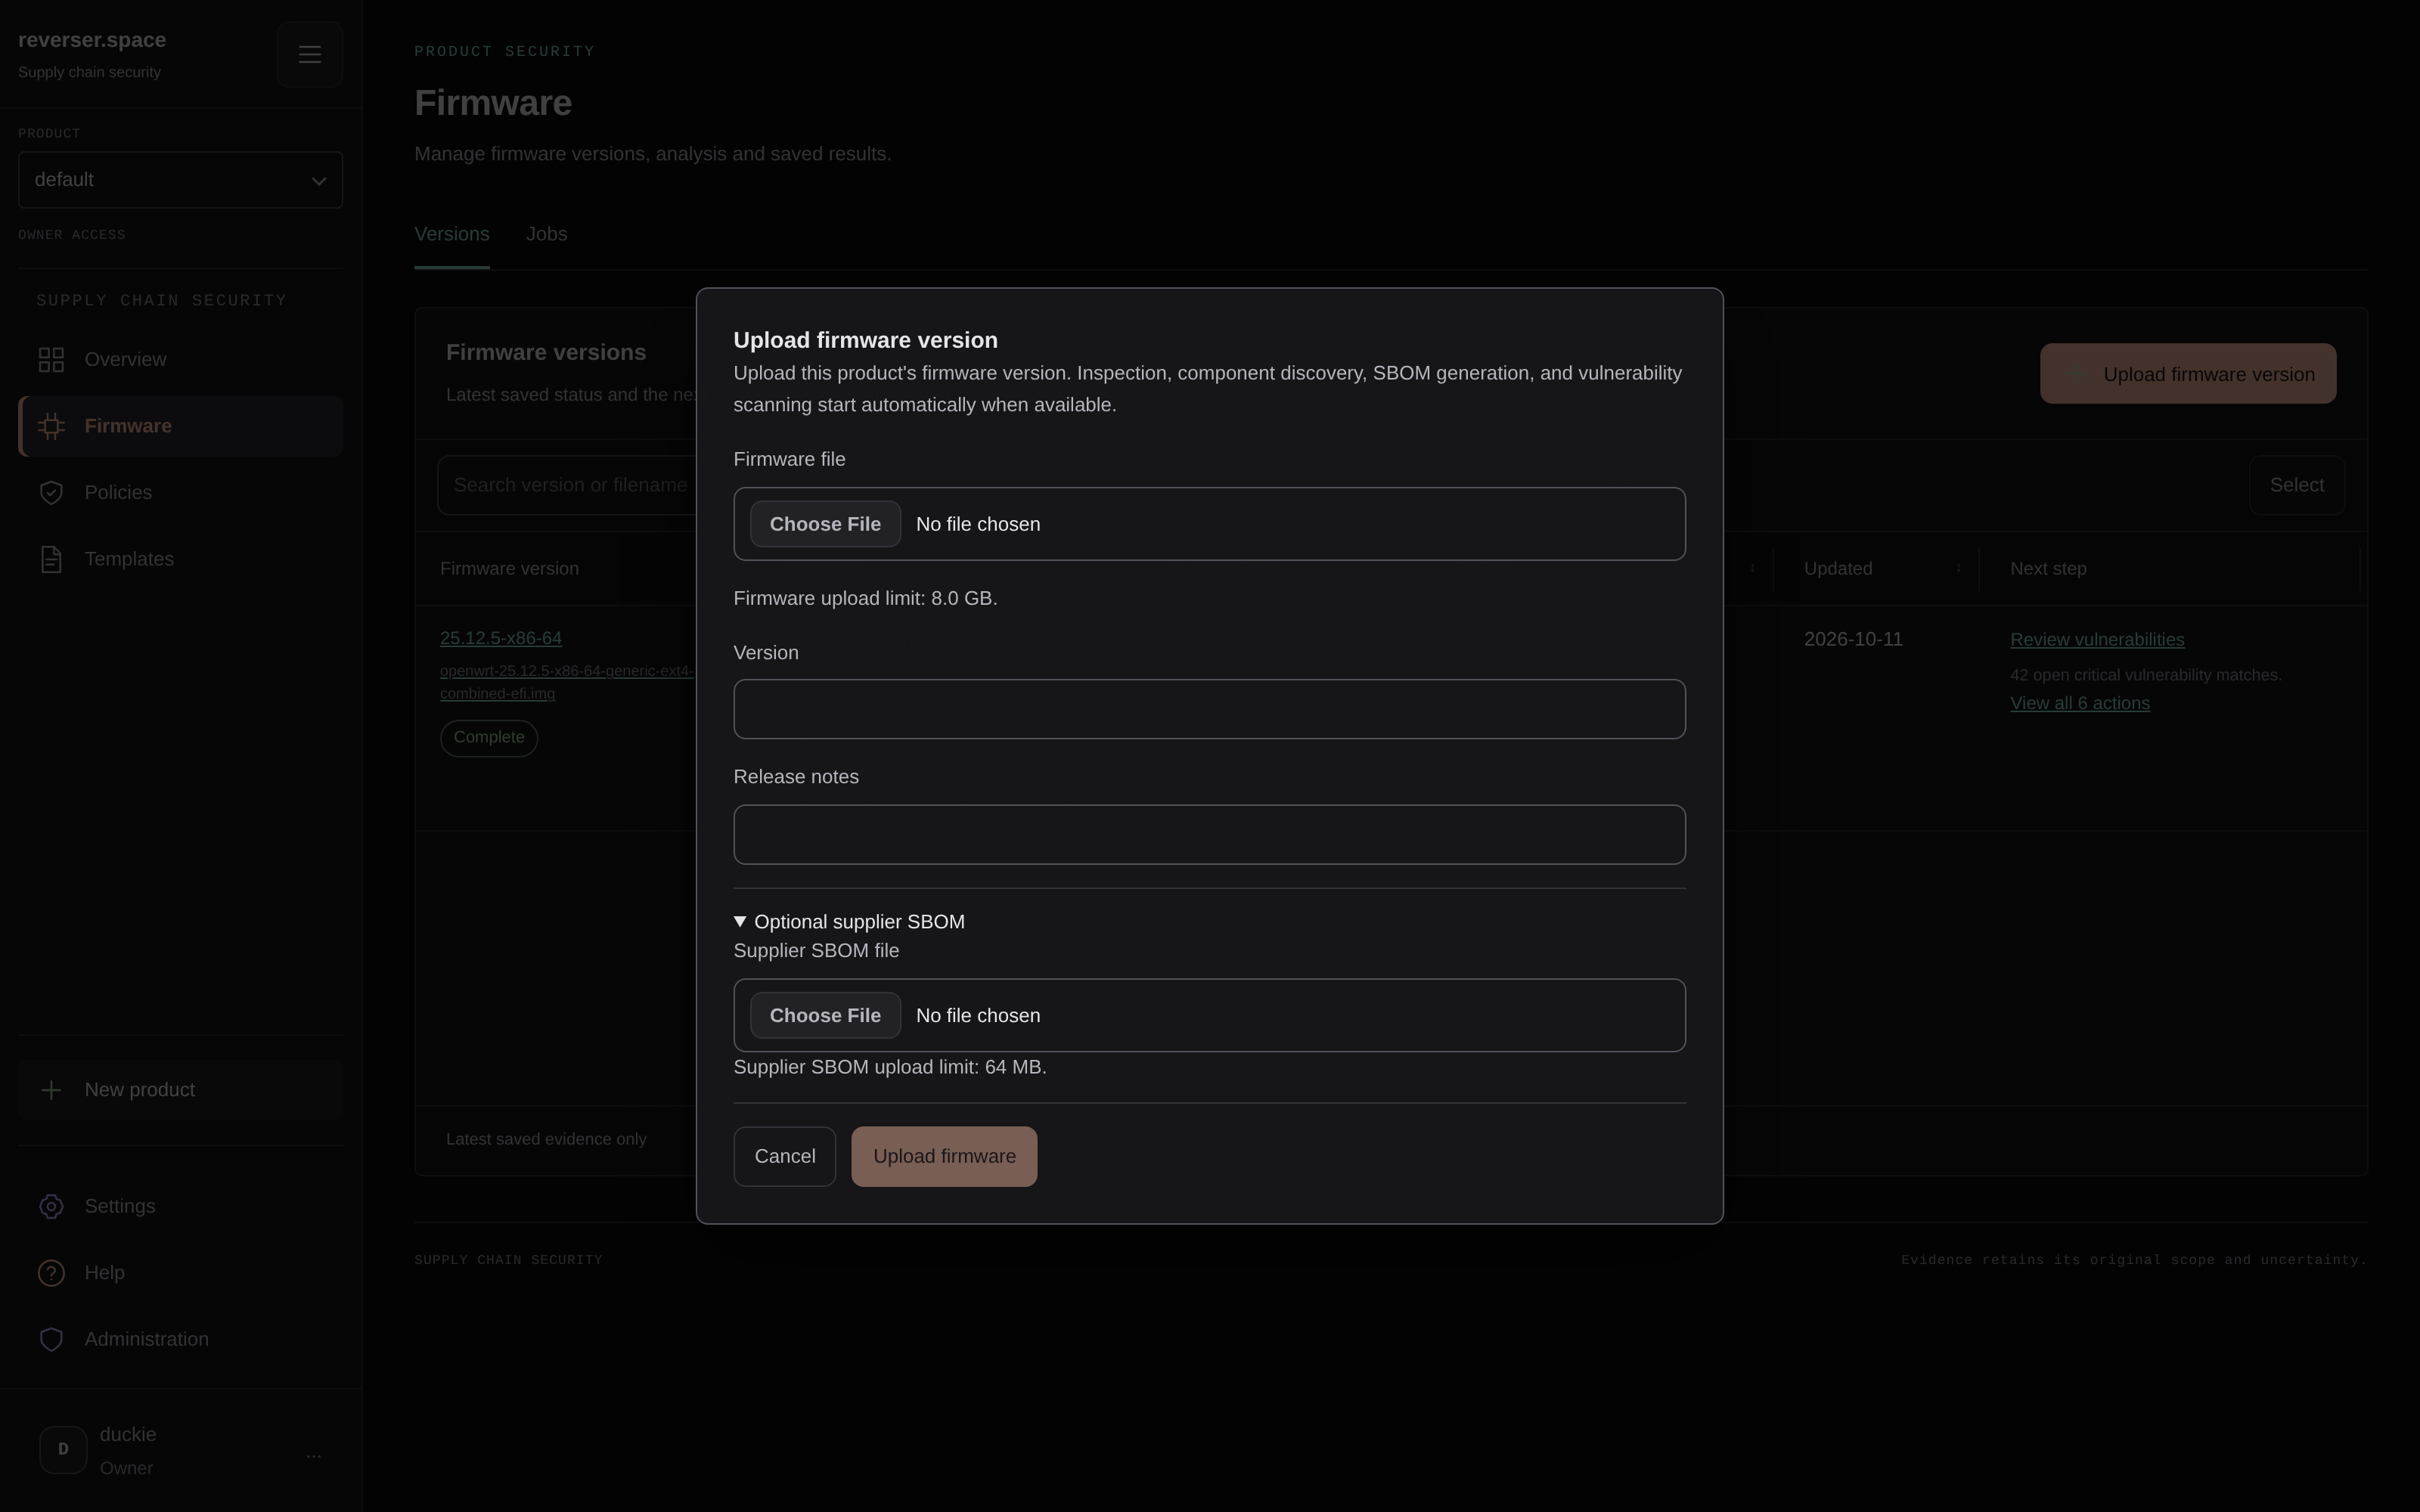Open the user options ellipsis menu
Viewport: 2420px width, 1512px height.
[x=314, y=1455]
